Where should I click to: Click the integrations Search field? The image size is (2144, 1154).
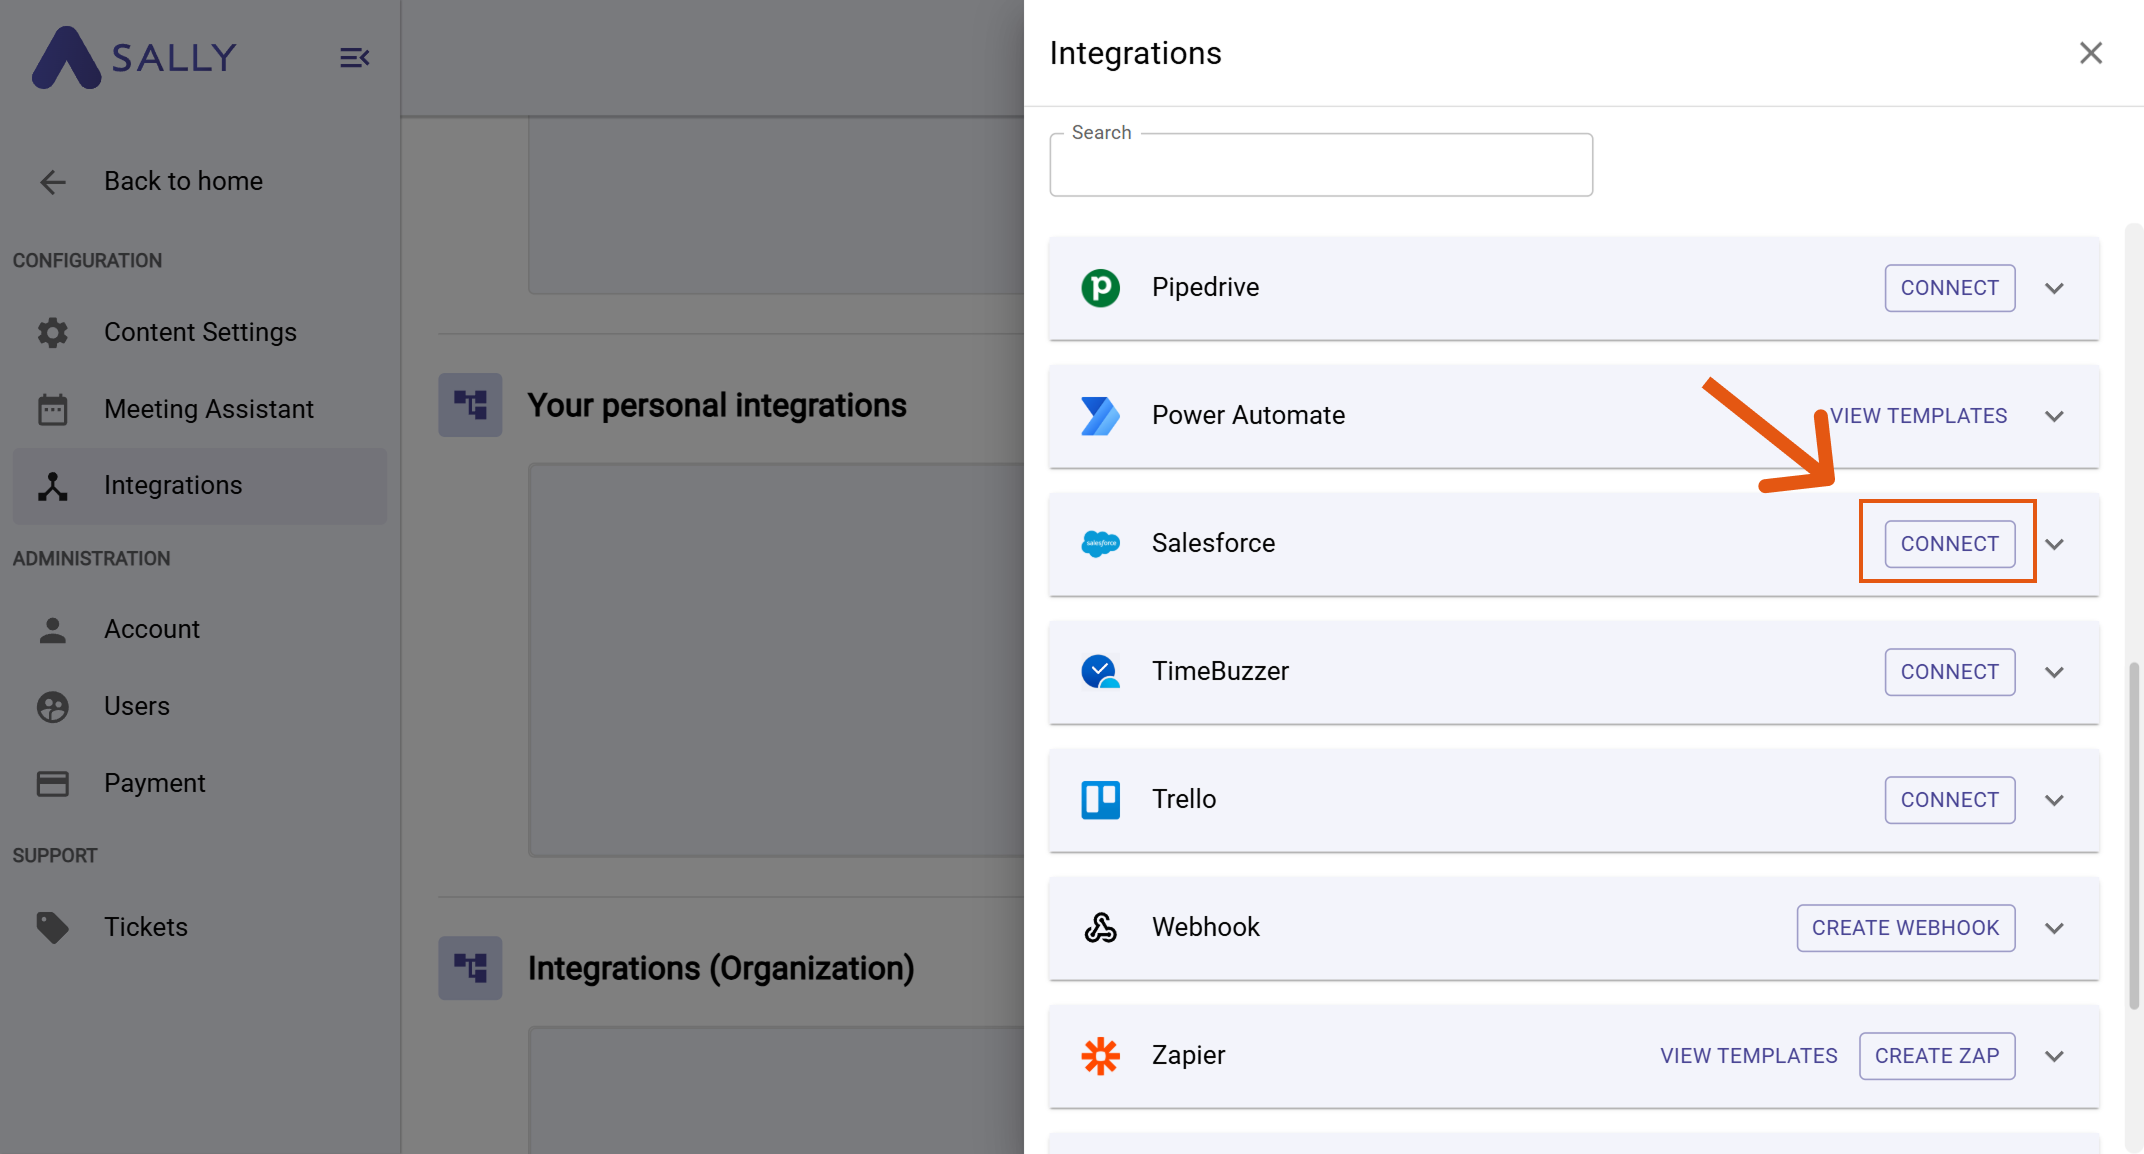pos(1321,165)
